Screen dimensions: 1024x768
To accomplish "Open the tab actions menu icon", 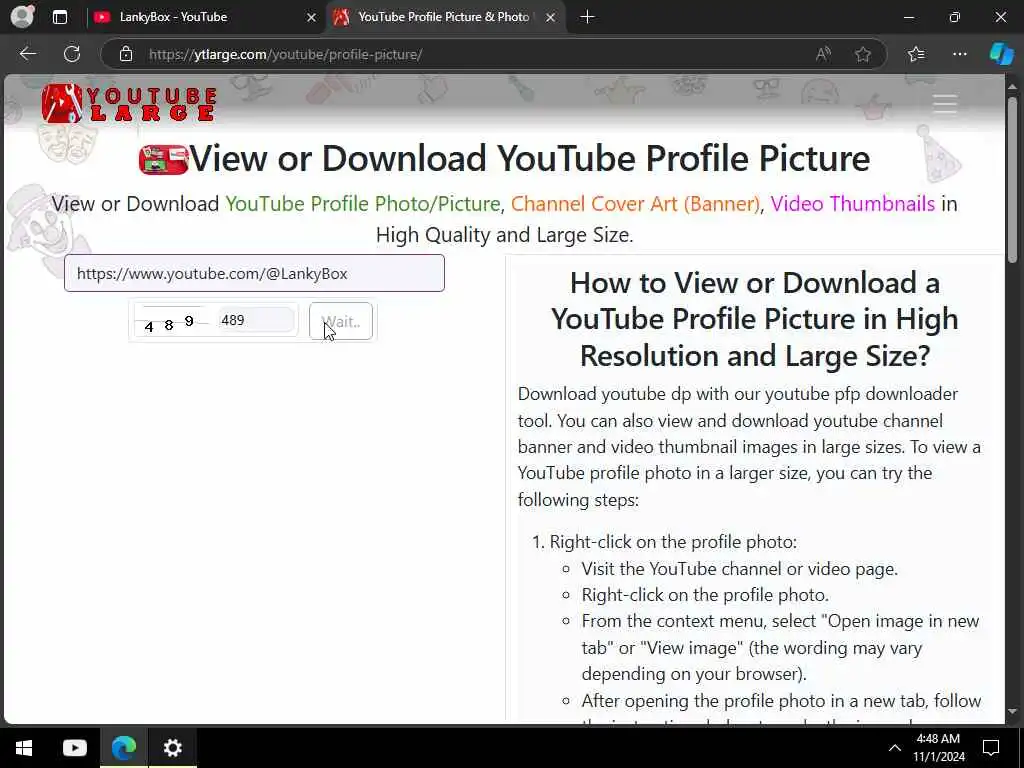I will click(x=59, y=17).
